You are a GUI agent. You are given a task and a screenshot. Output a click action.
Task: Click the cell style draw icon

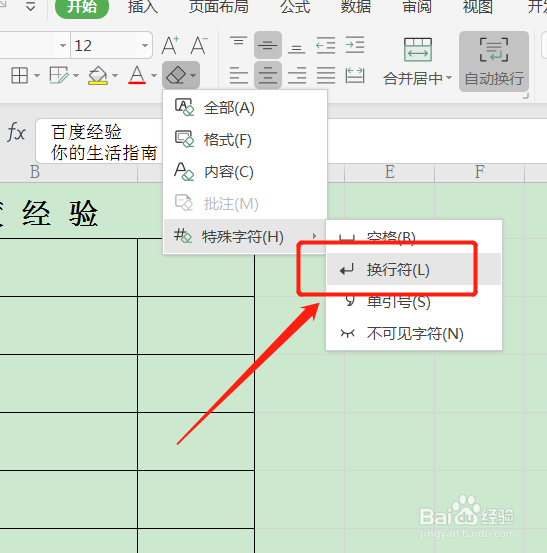(59, 75)
